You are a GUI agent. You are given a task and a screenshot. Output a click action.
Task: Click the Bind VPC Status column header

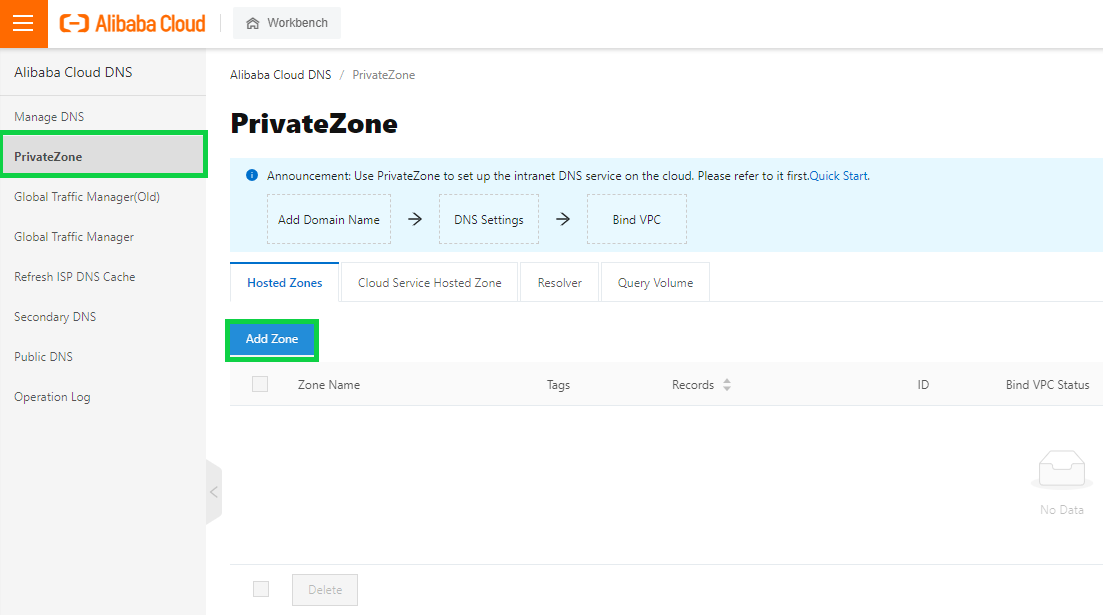pos(1047,385)
